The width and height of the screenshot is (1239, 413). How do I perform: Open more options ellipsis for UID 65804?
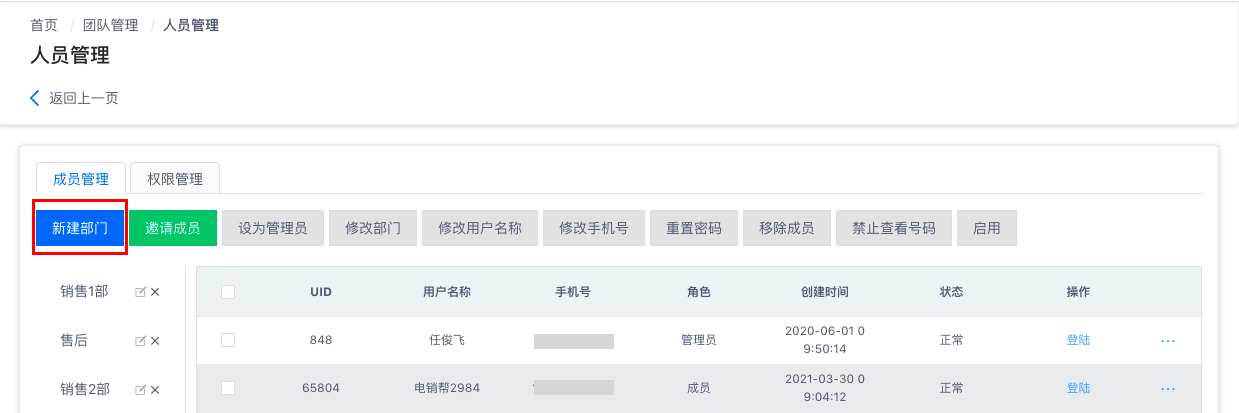(1167, 389)
